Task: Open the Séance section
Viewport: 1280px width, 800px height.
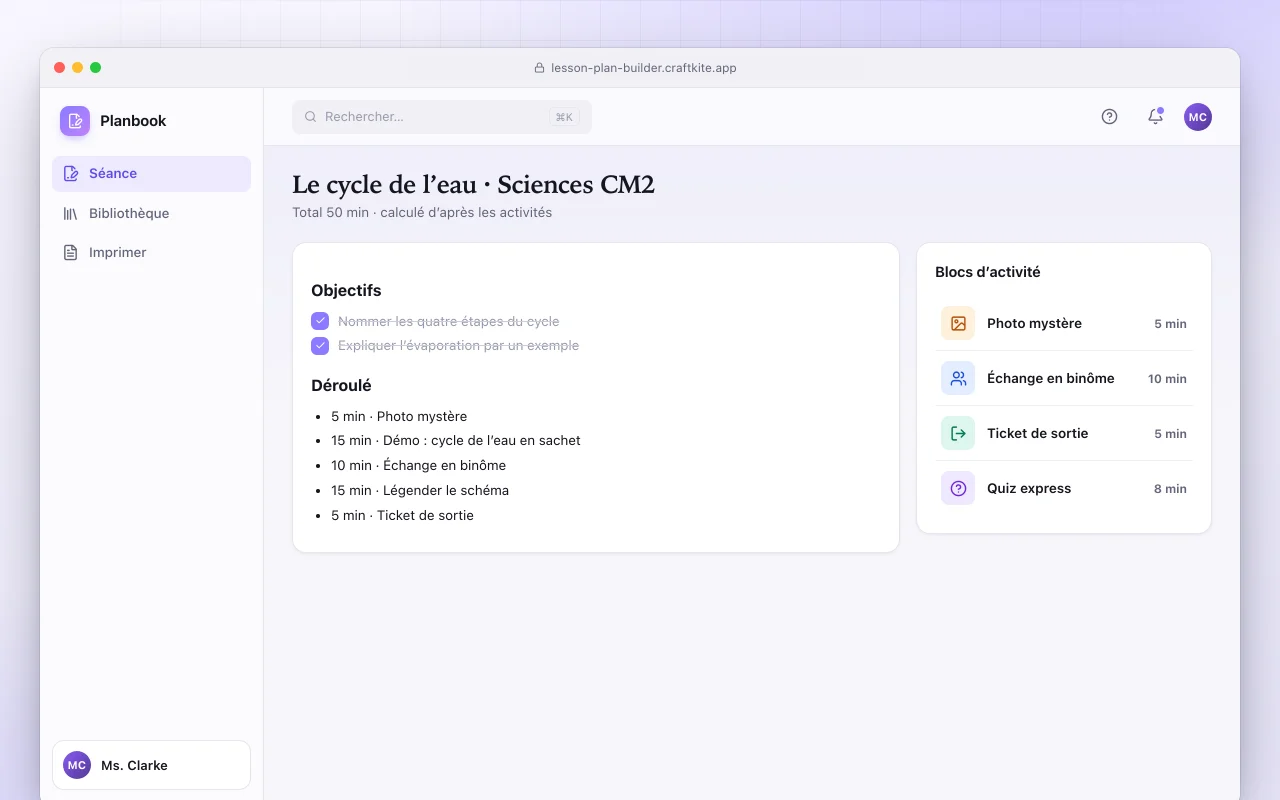Action: click(x=151, y=174)
